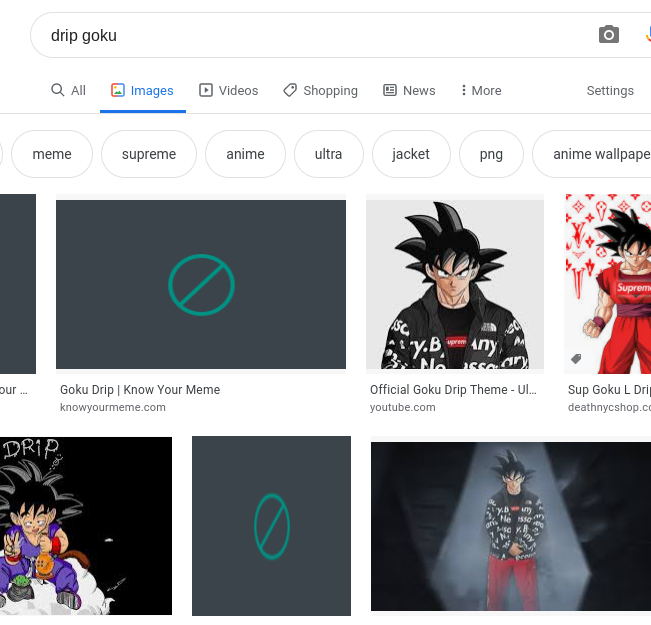Expand the More menu

pos(481,90)
